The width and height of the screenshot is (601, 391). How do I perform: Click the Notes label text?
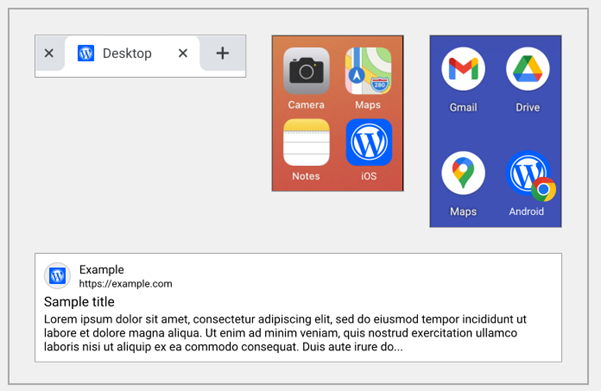(x=306, y=176)
